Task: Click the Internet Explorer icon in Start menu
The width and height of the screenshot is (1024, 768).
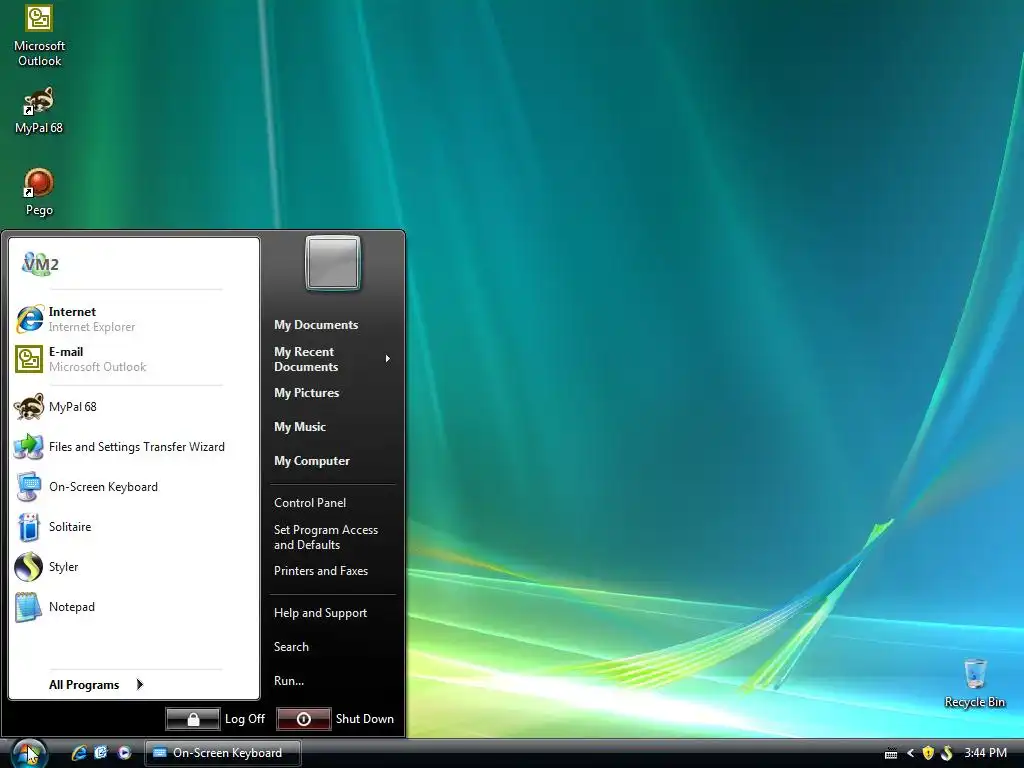Action: [x=29, y=319]
